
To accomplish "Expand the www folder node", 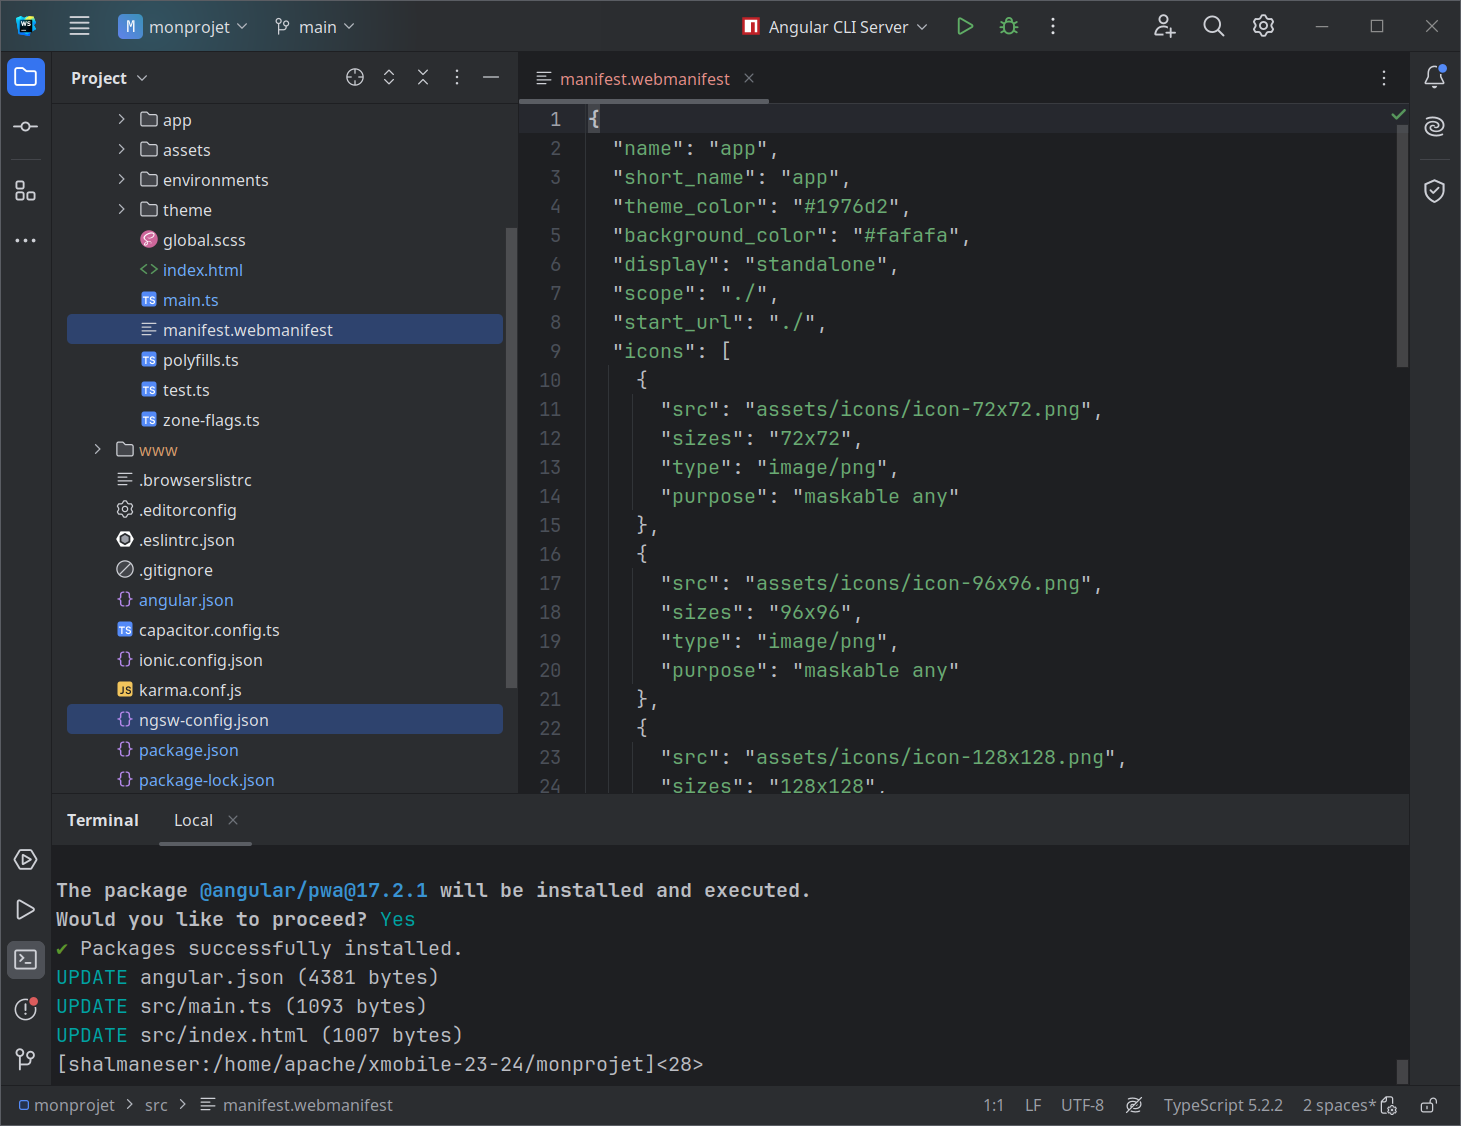I will pos(98,450).
